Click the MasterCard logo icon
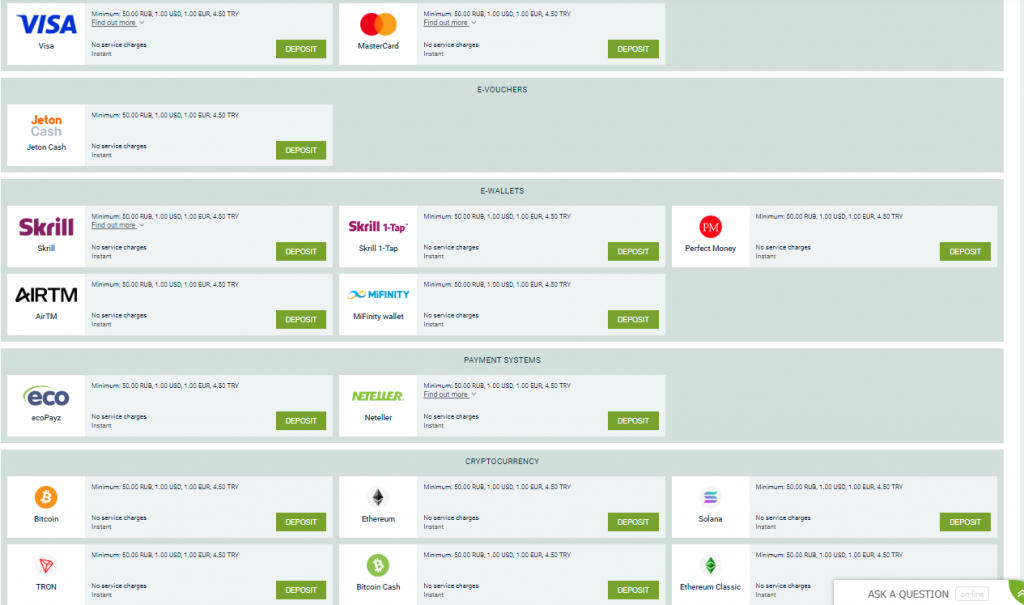 (378, 24)
